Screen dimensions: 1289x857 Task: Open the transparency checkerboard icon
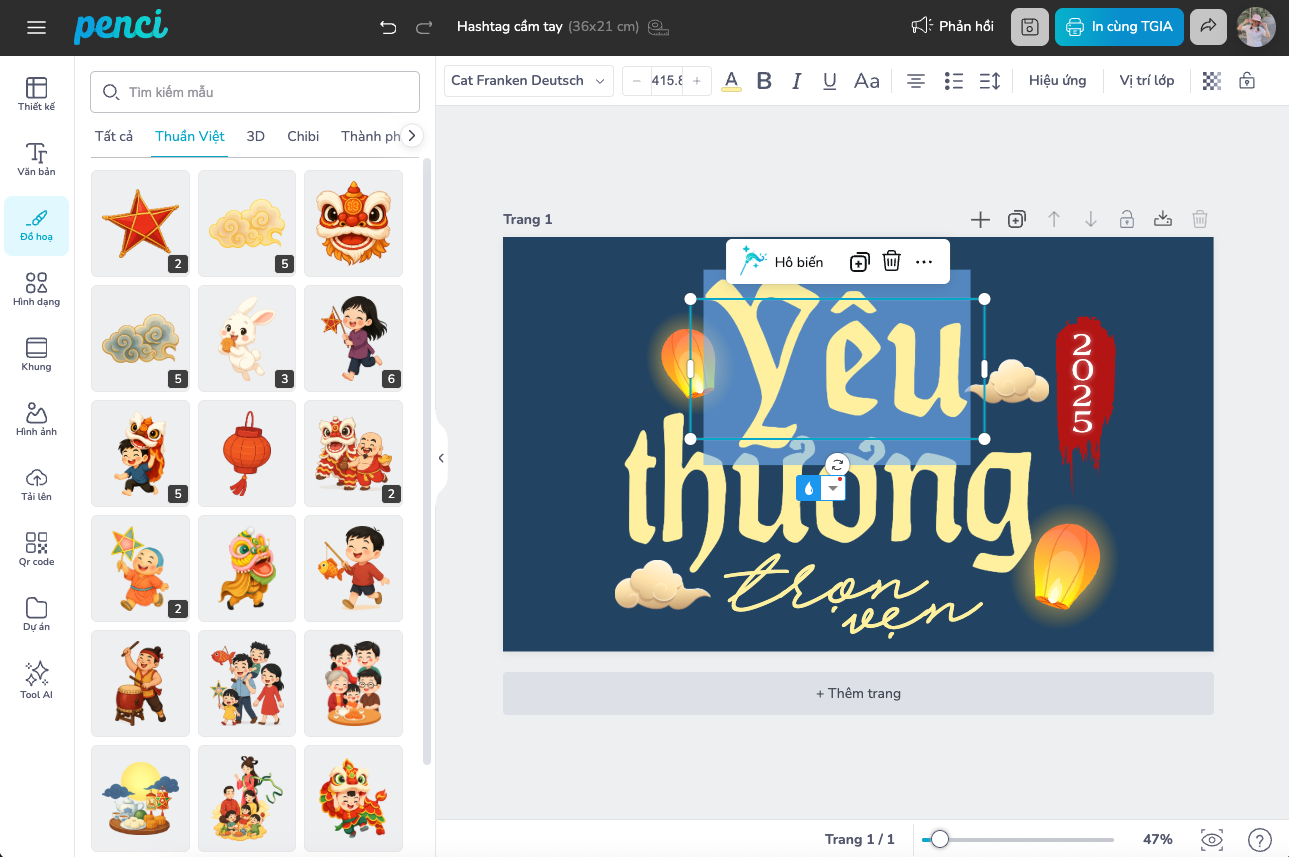[1212, 81]
